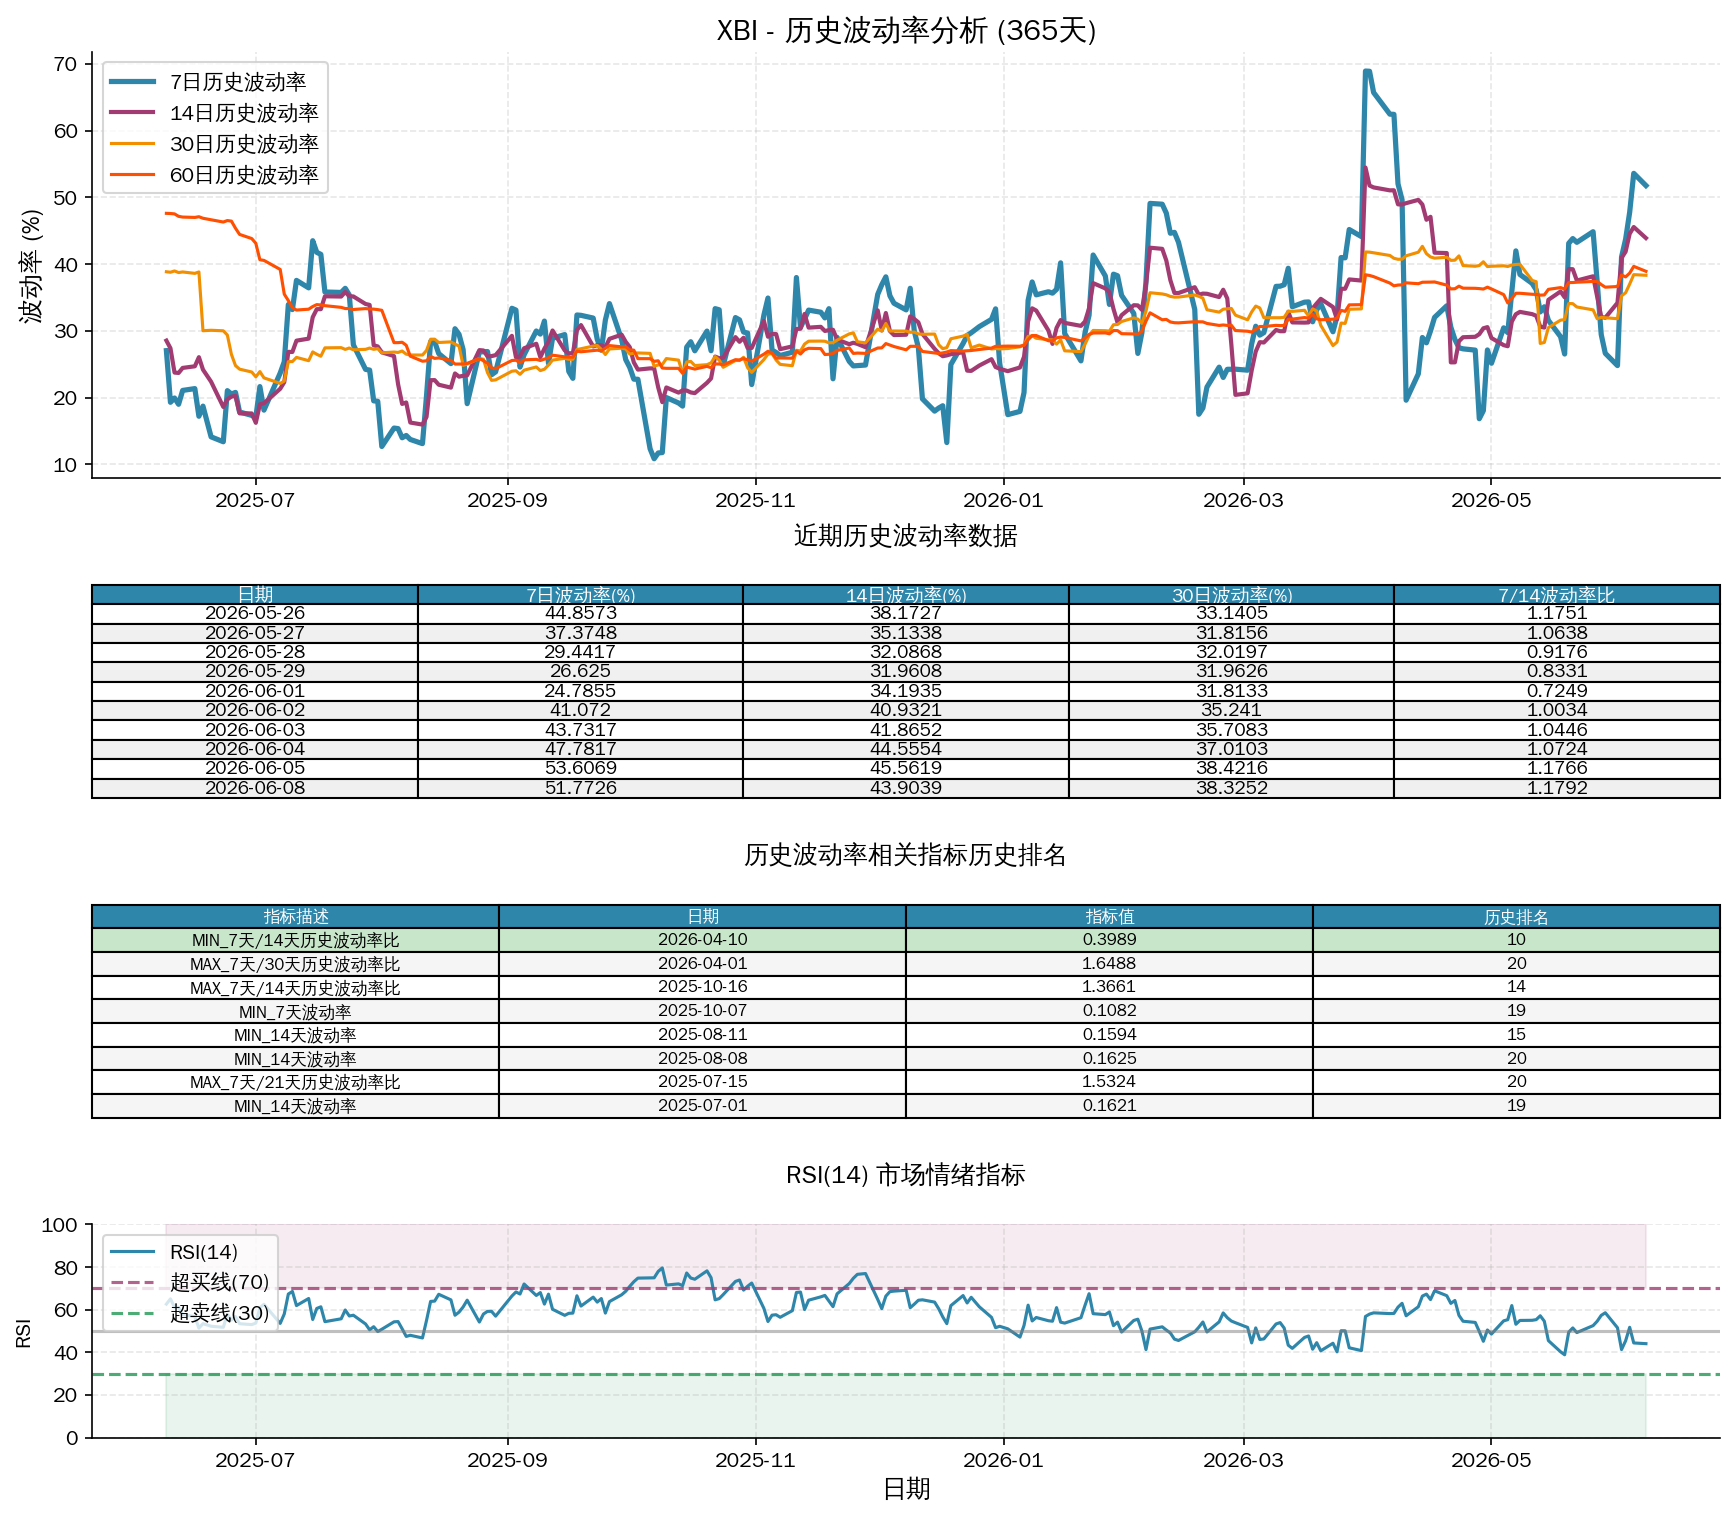Click date cell 2026-05-27
This screenshot has height=1516, width=1734.
click(255, 633)
